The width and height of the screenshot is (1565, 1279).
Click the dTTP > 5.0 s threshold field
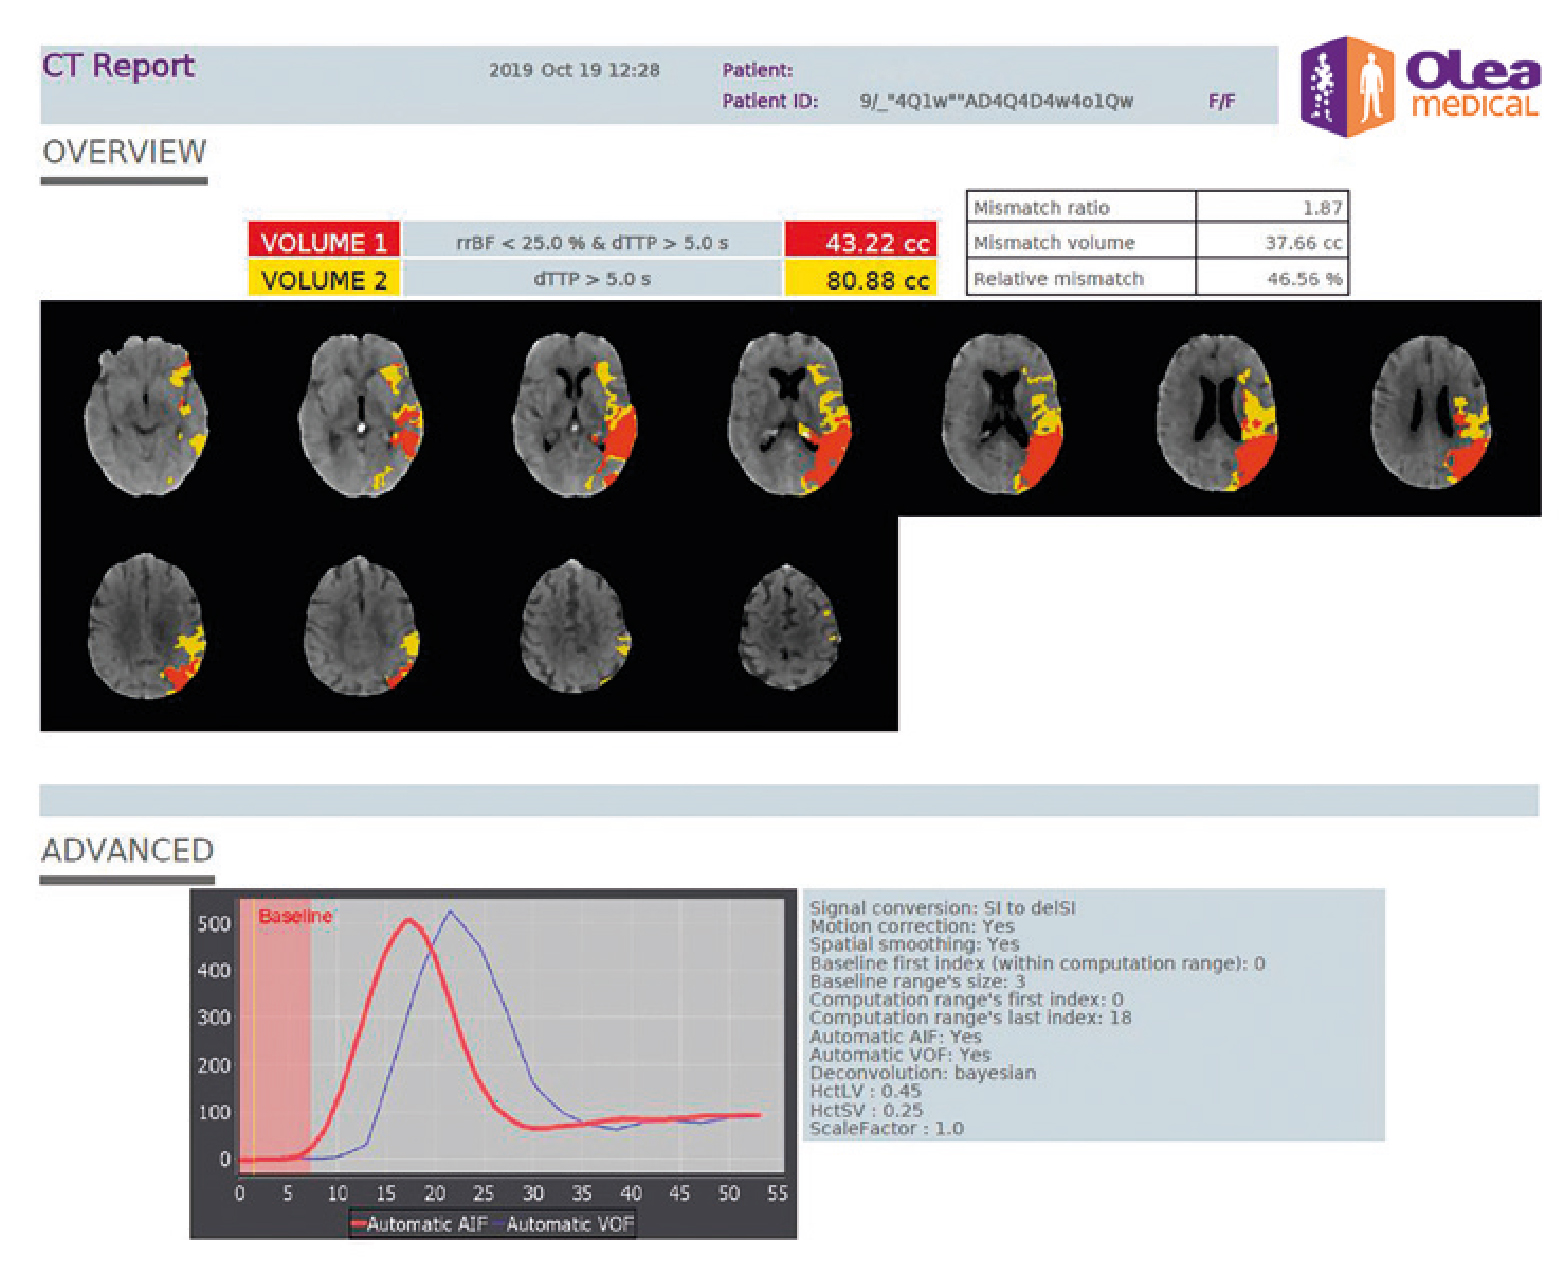tap(592, 279)
